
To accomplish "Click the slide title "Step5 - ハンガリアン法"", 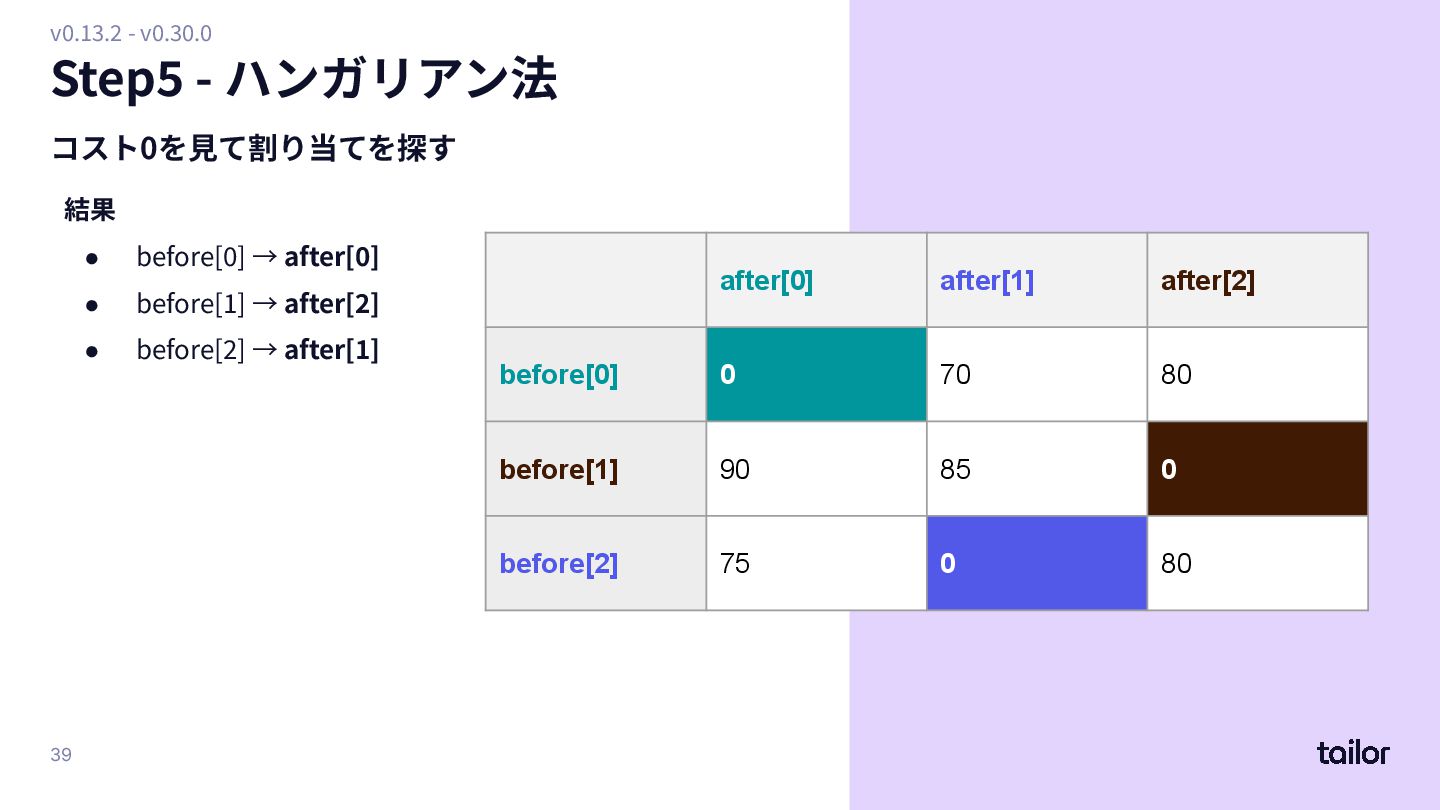I will [304, 79].
